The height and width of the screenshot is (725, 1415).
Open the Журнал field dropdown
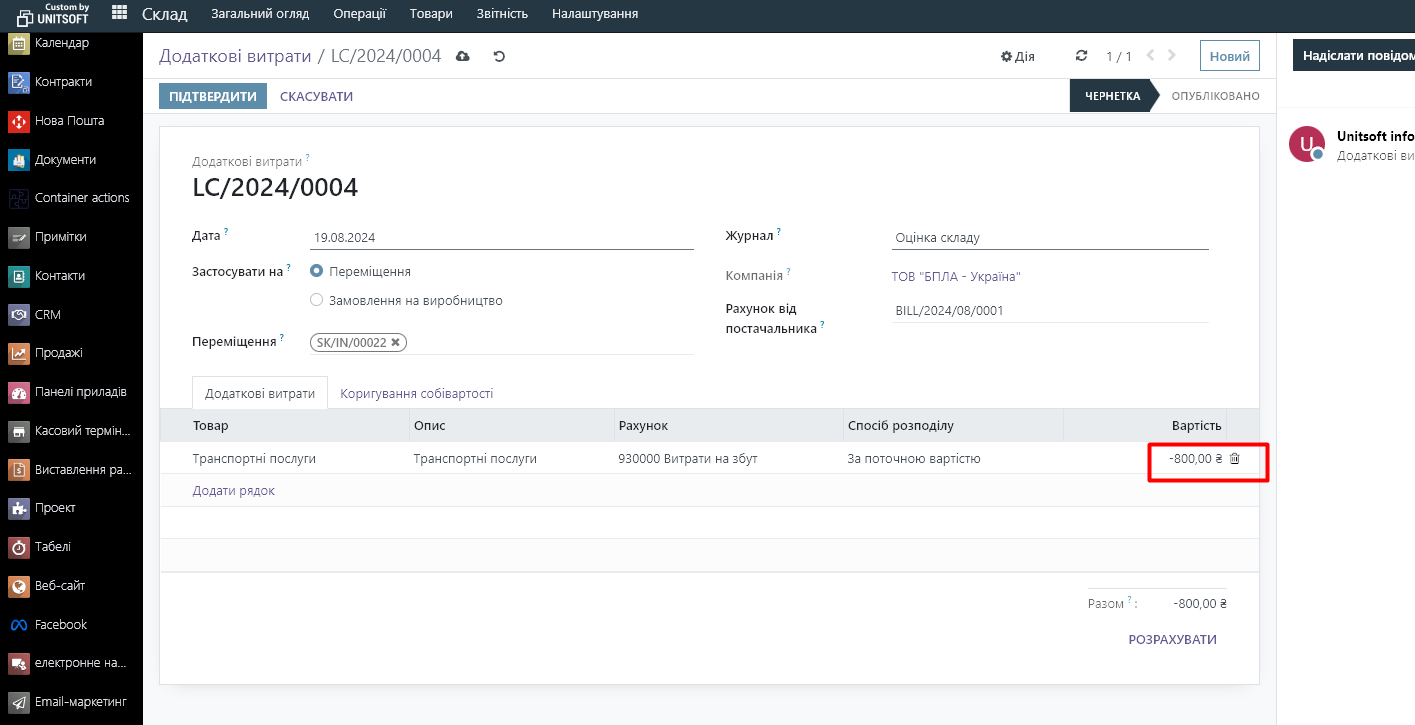point(1050,238)
